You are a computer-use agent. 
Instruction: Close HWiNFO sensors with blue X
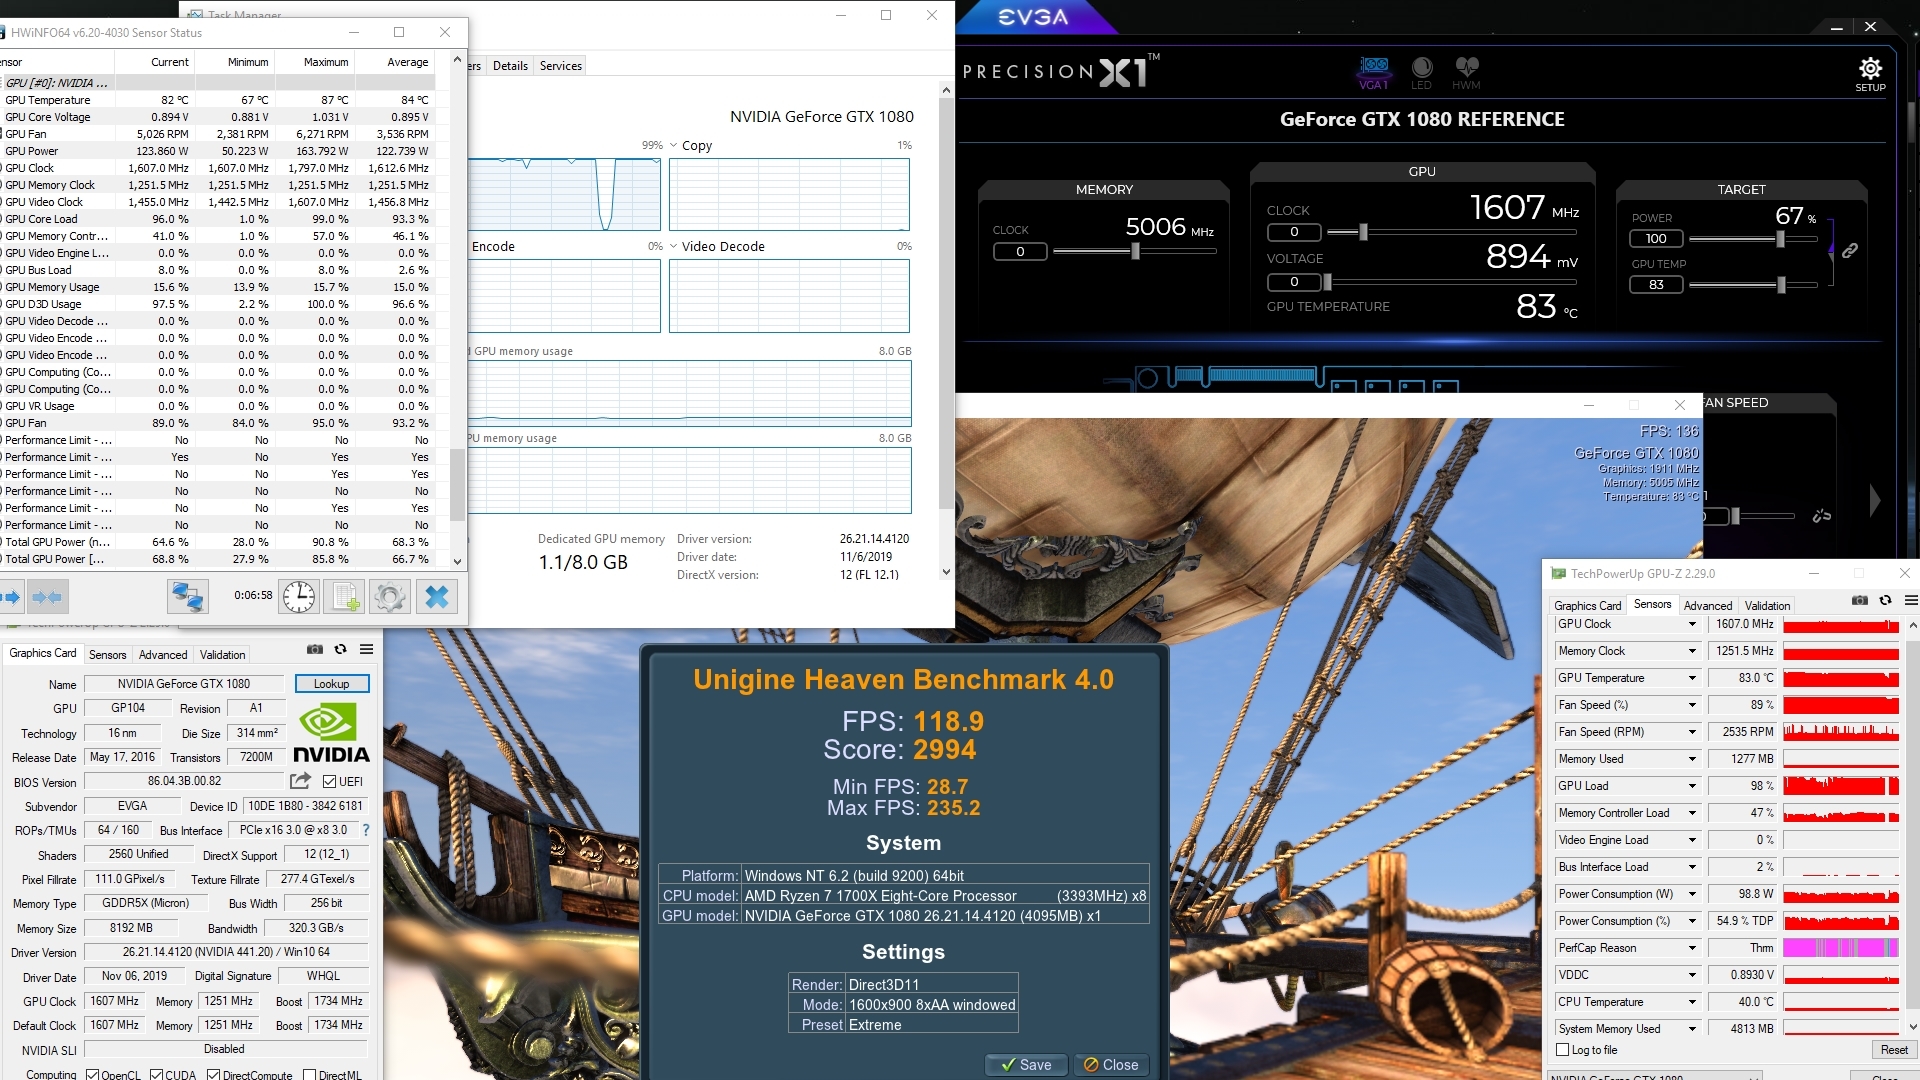(x=437, y=597)
